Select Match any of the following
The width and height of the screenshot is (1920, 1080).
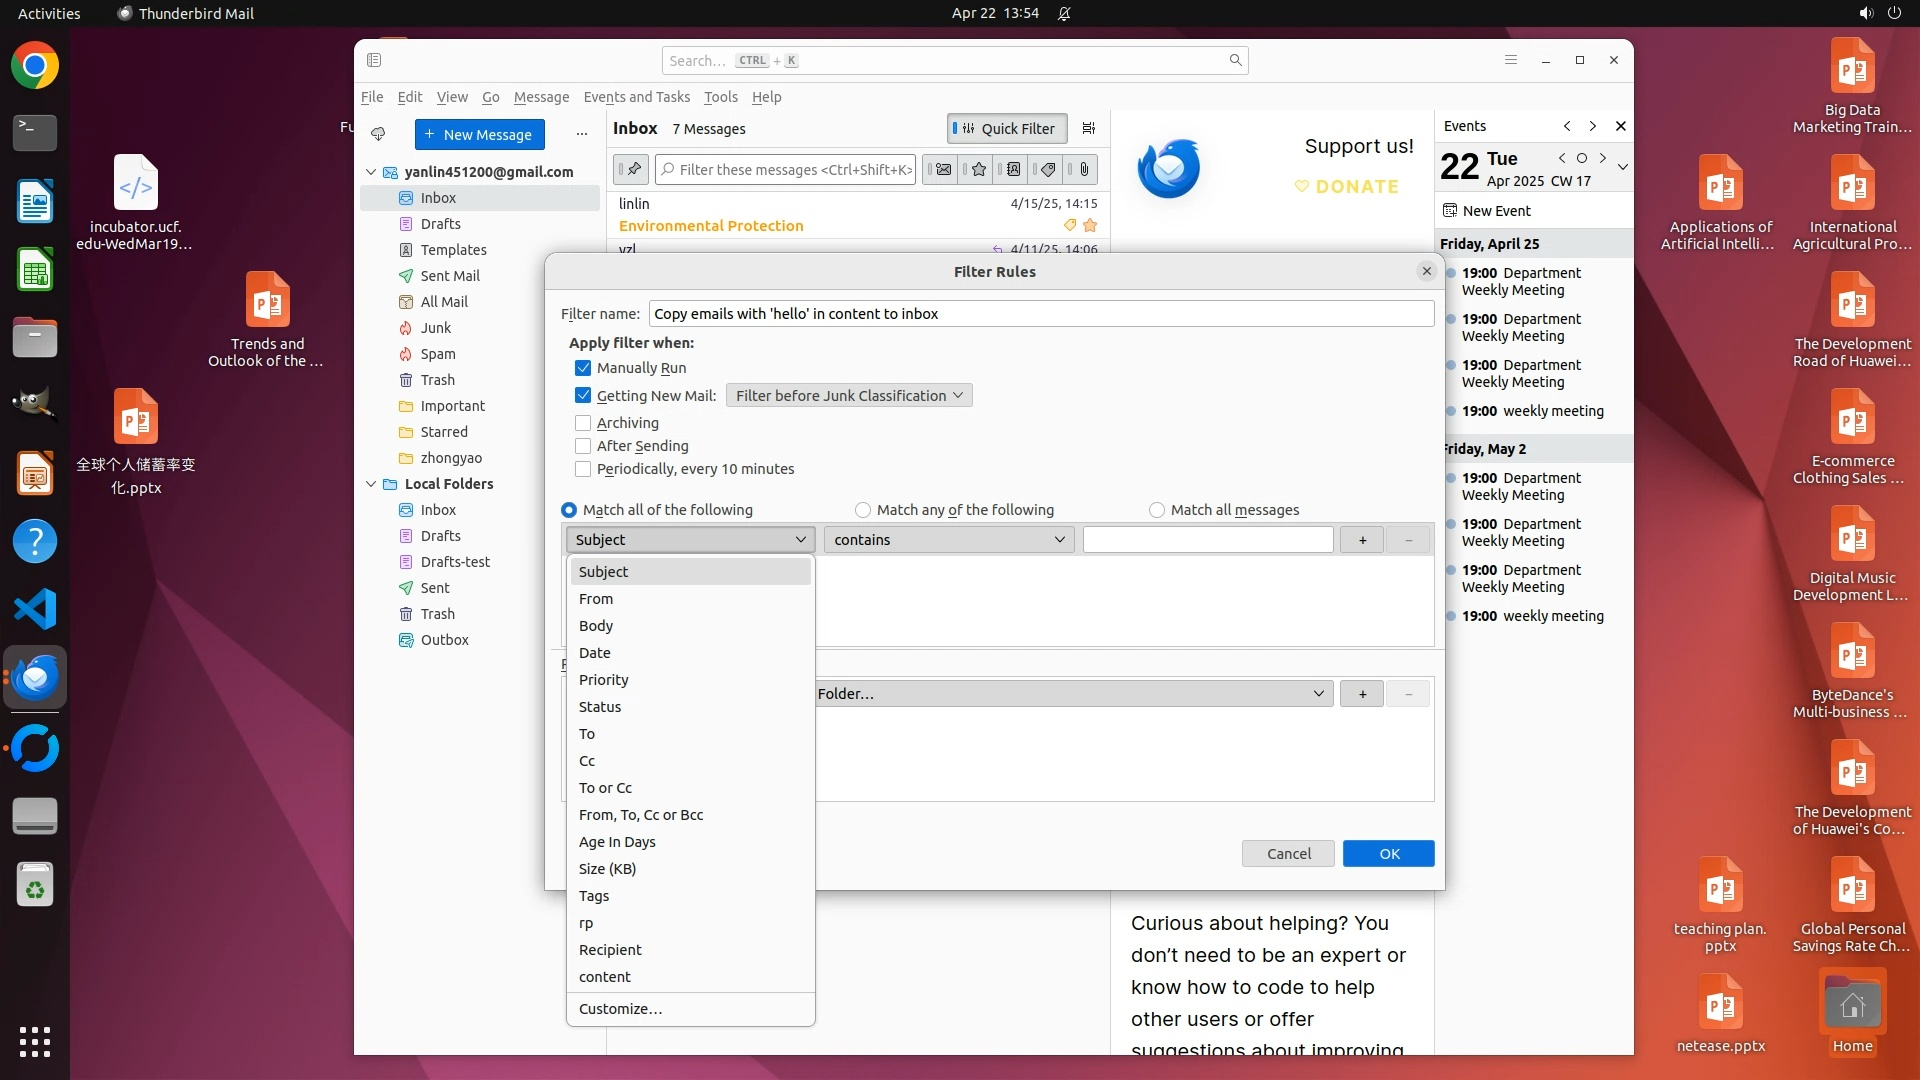coord(863,510)
